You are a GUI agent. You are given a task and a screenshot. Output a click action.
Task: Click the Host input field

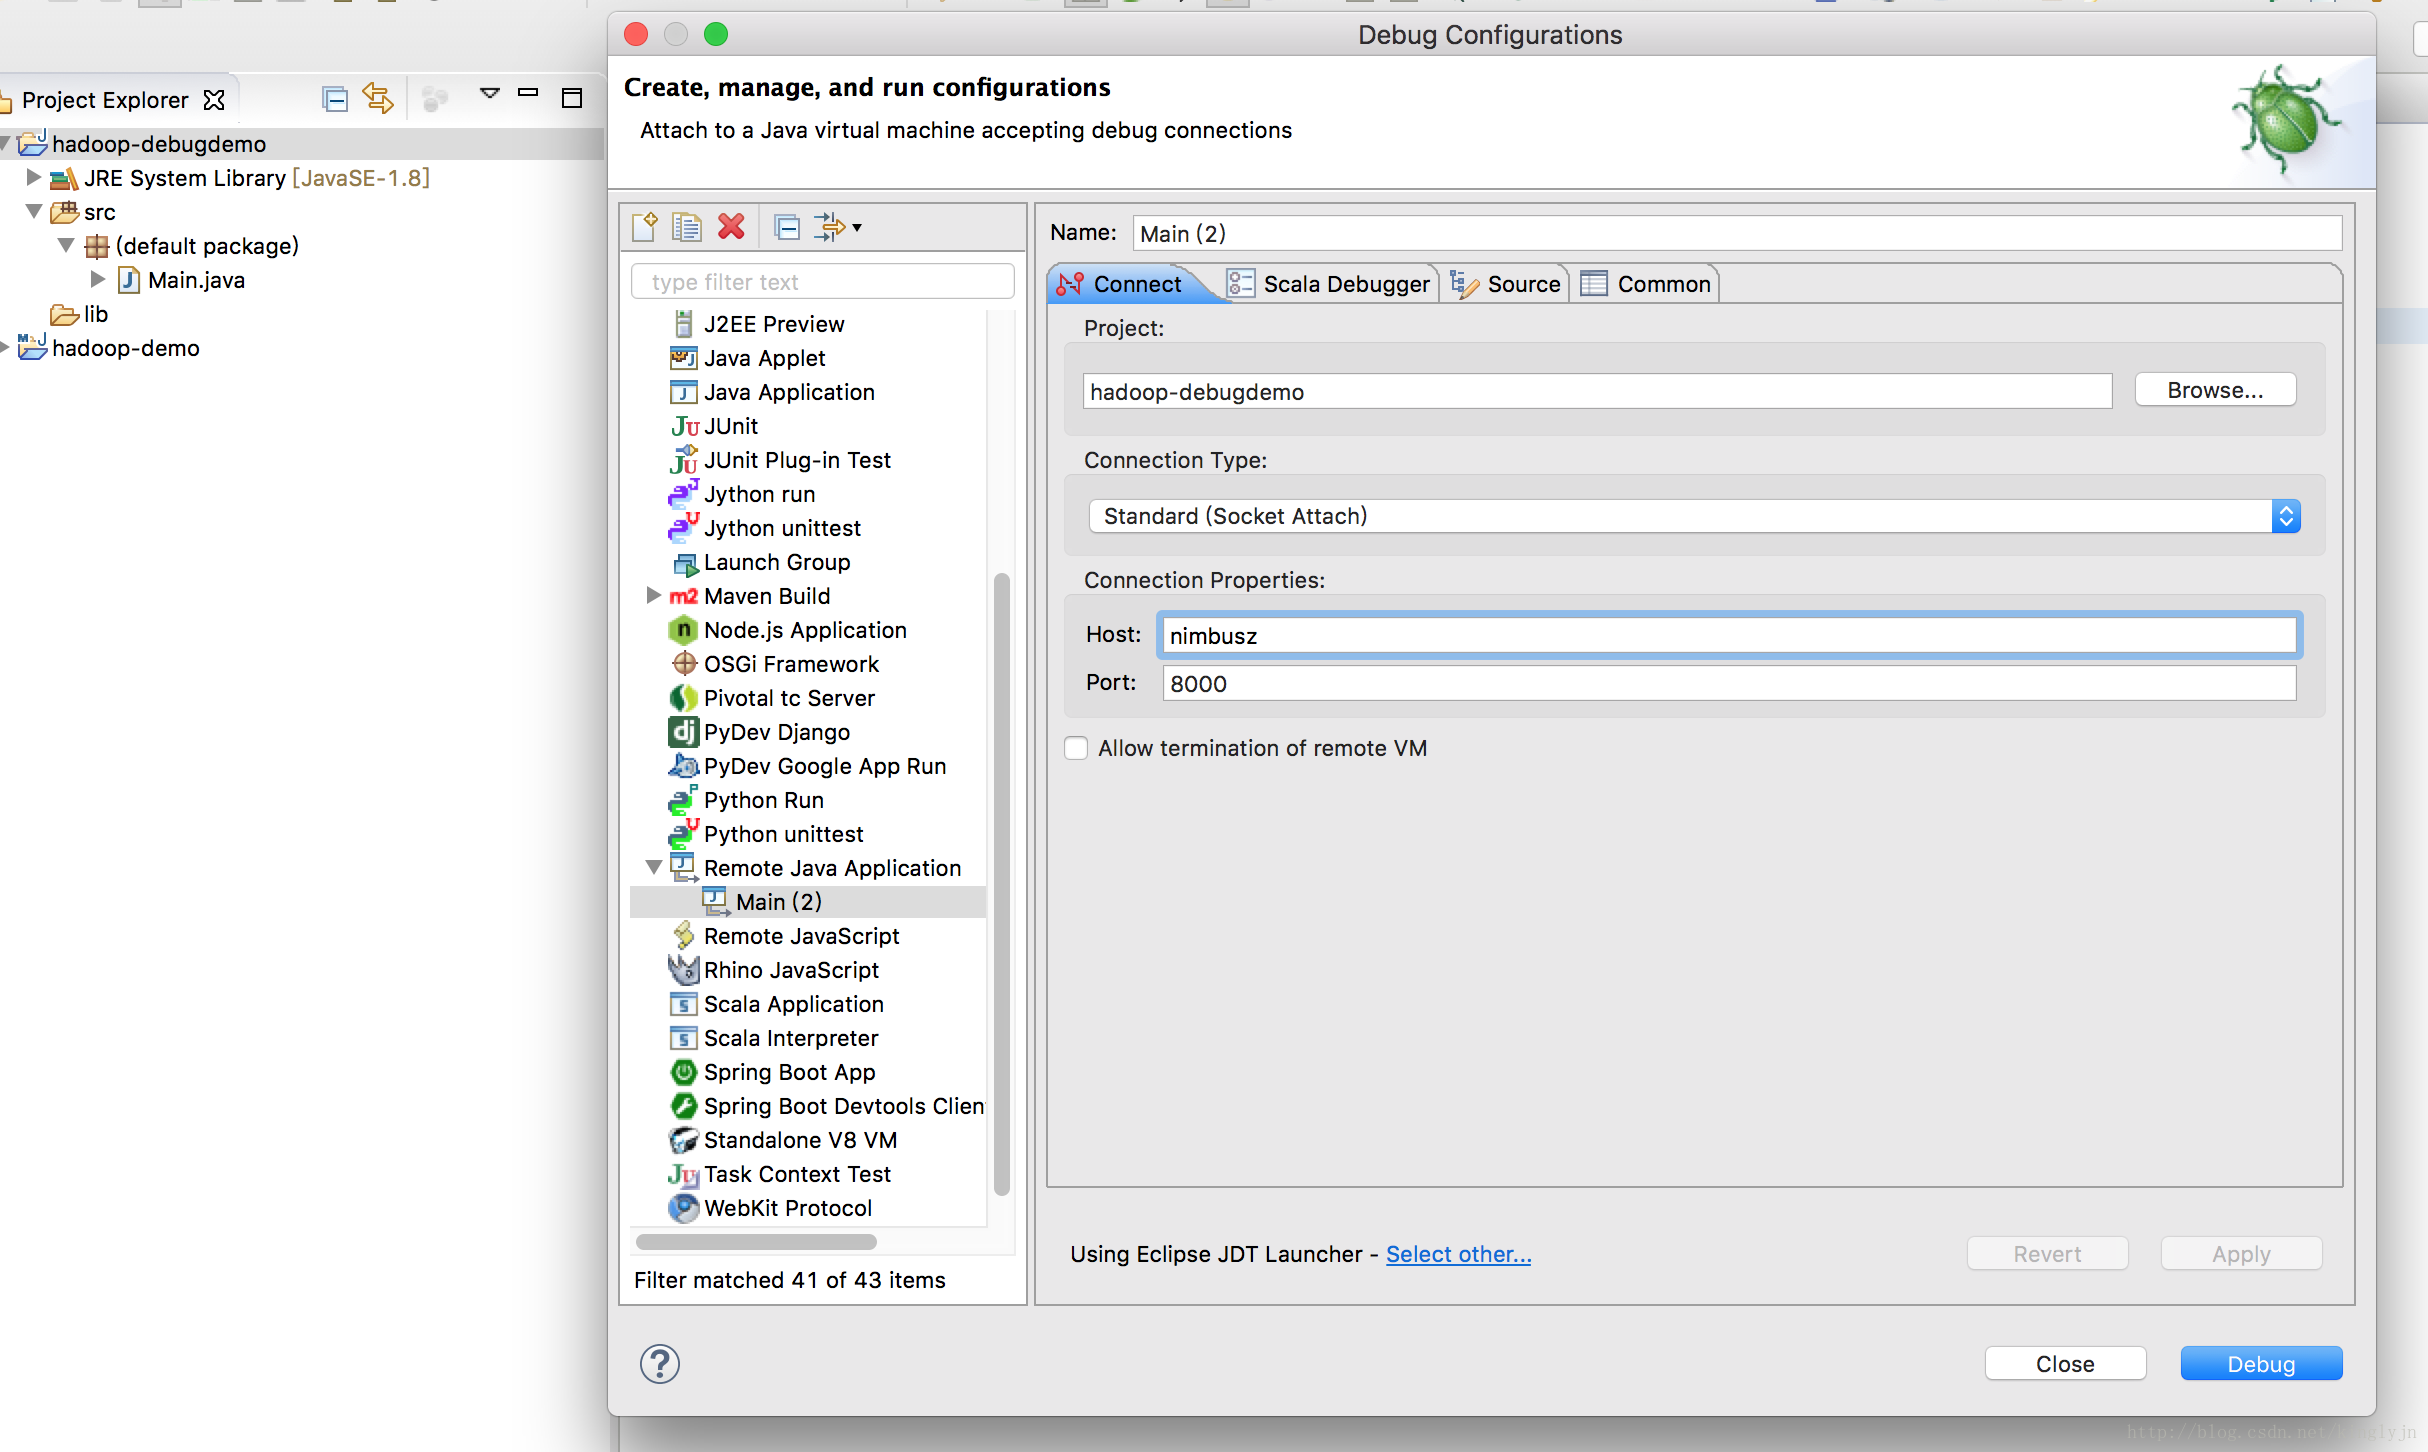pyautogui.click(x=1728, y=634)
